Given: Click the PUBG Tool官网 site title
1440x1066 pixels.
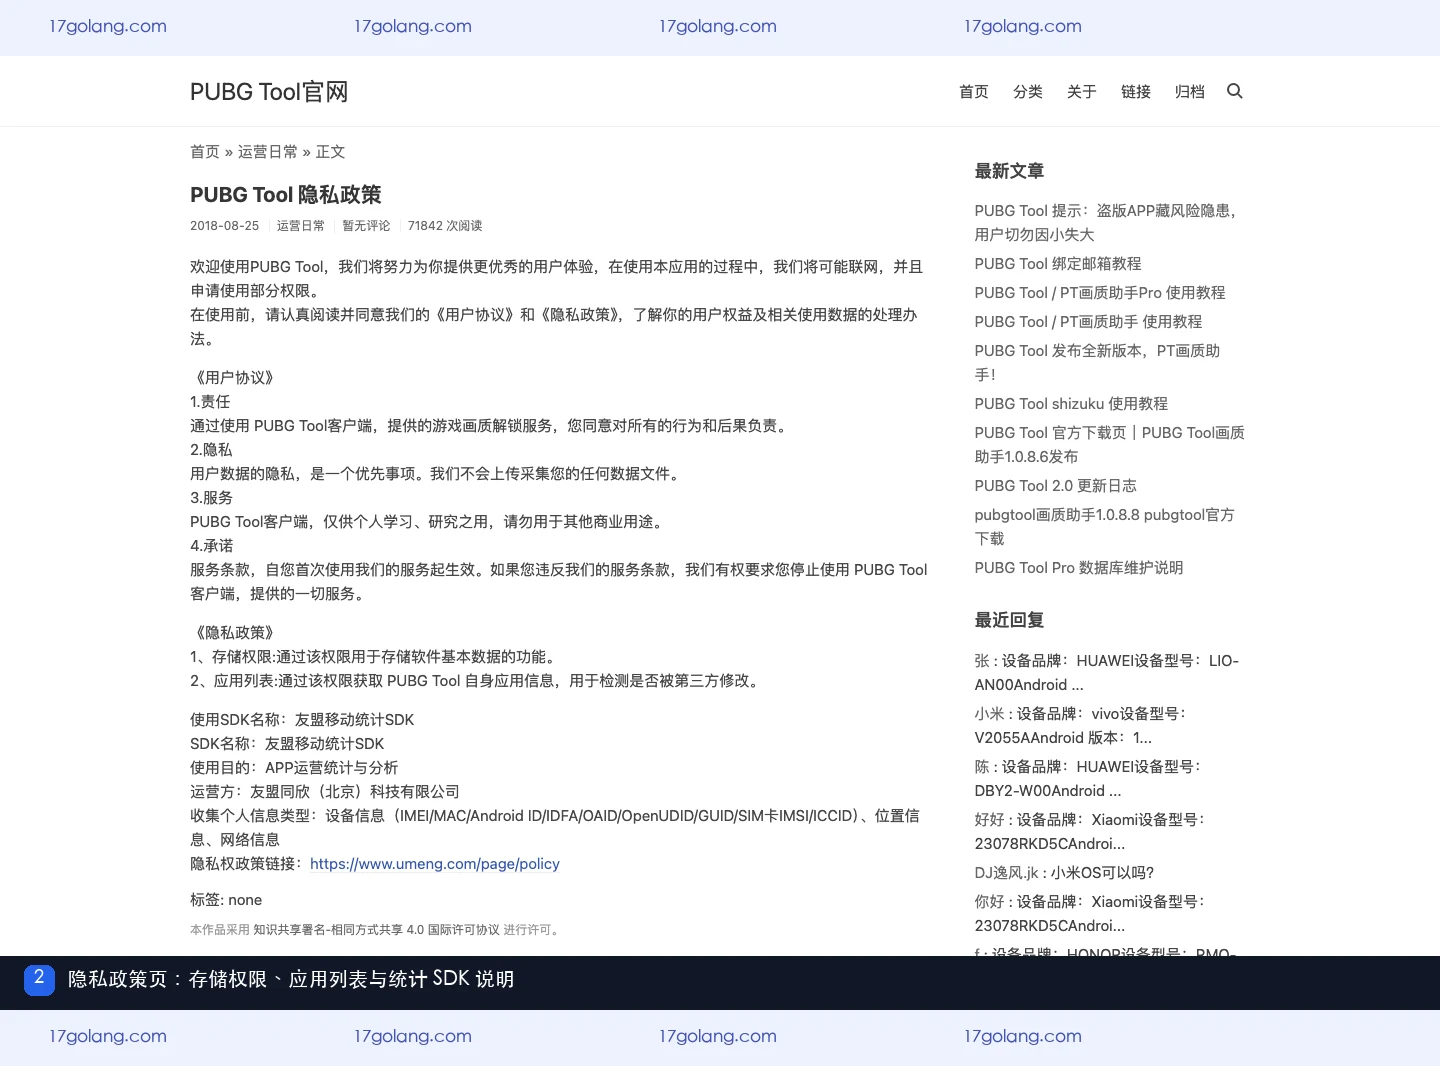Looking at the screenshot, I should tap(269, 92).
